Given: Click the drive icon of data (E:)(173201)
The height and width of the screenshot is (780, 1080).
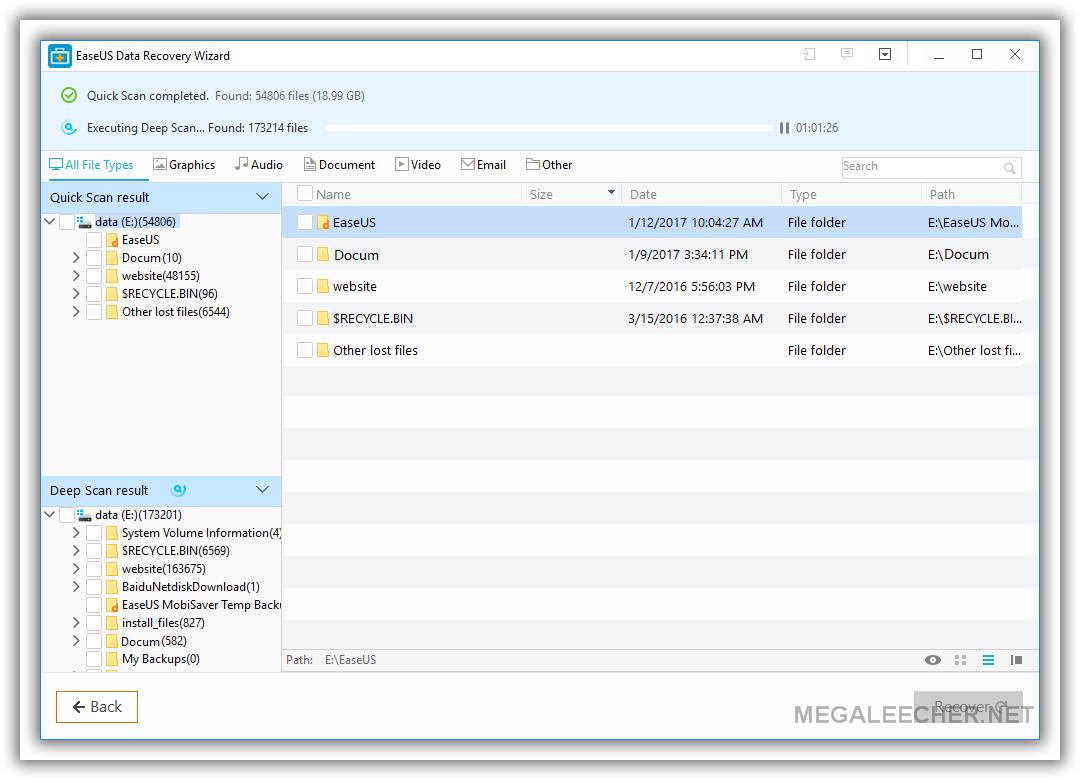Looking at the screenshot, I should [x=84, y=515].
